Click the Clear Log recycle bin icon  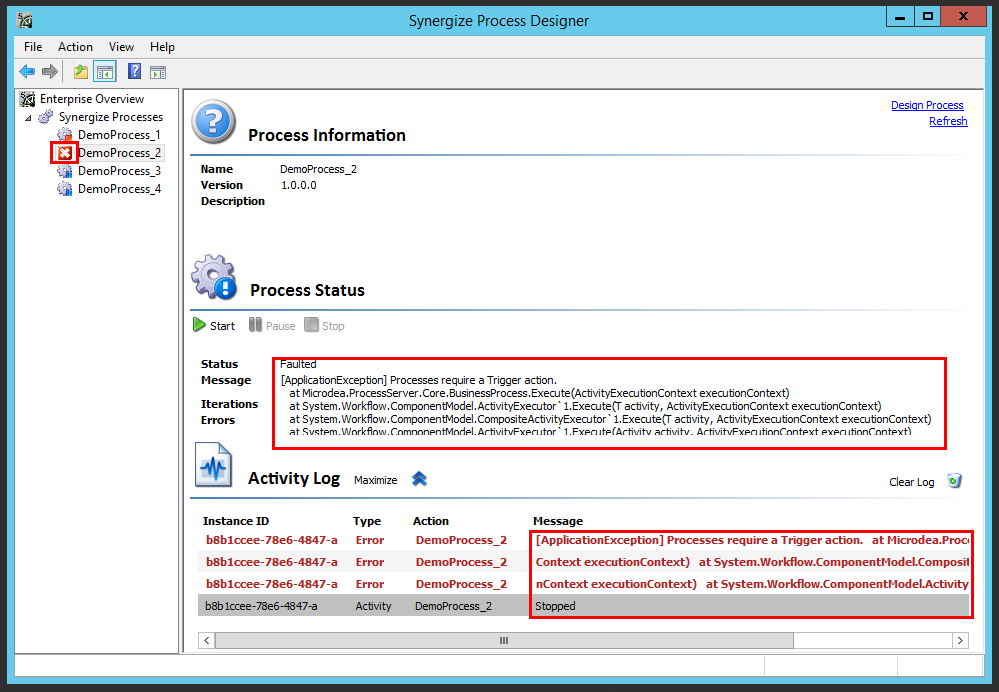tap(954, 480)
